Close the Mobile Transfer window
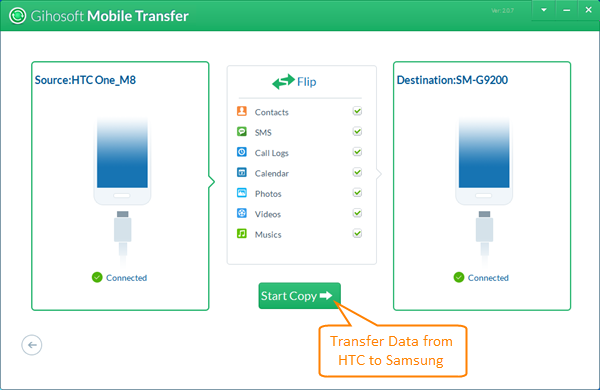Screen dimensions: 600x390 [x=589, y=10]
